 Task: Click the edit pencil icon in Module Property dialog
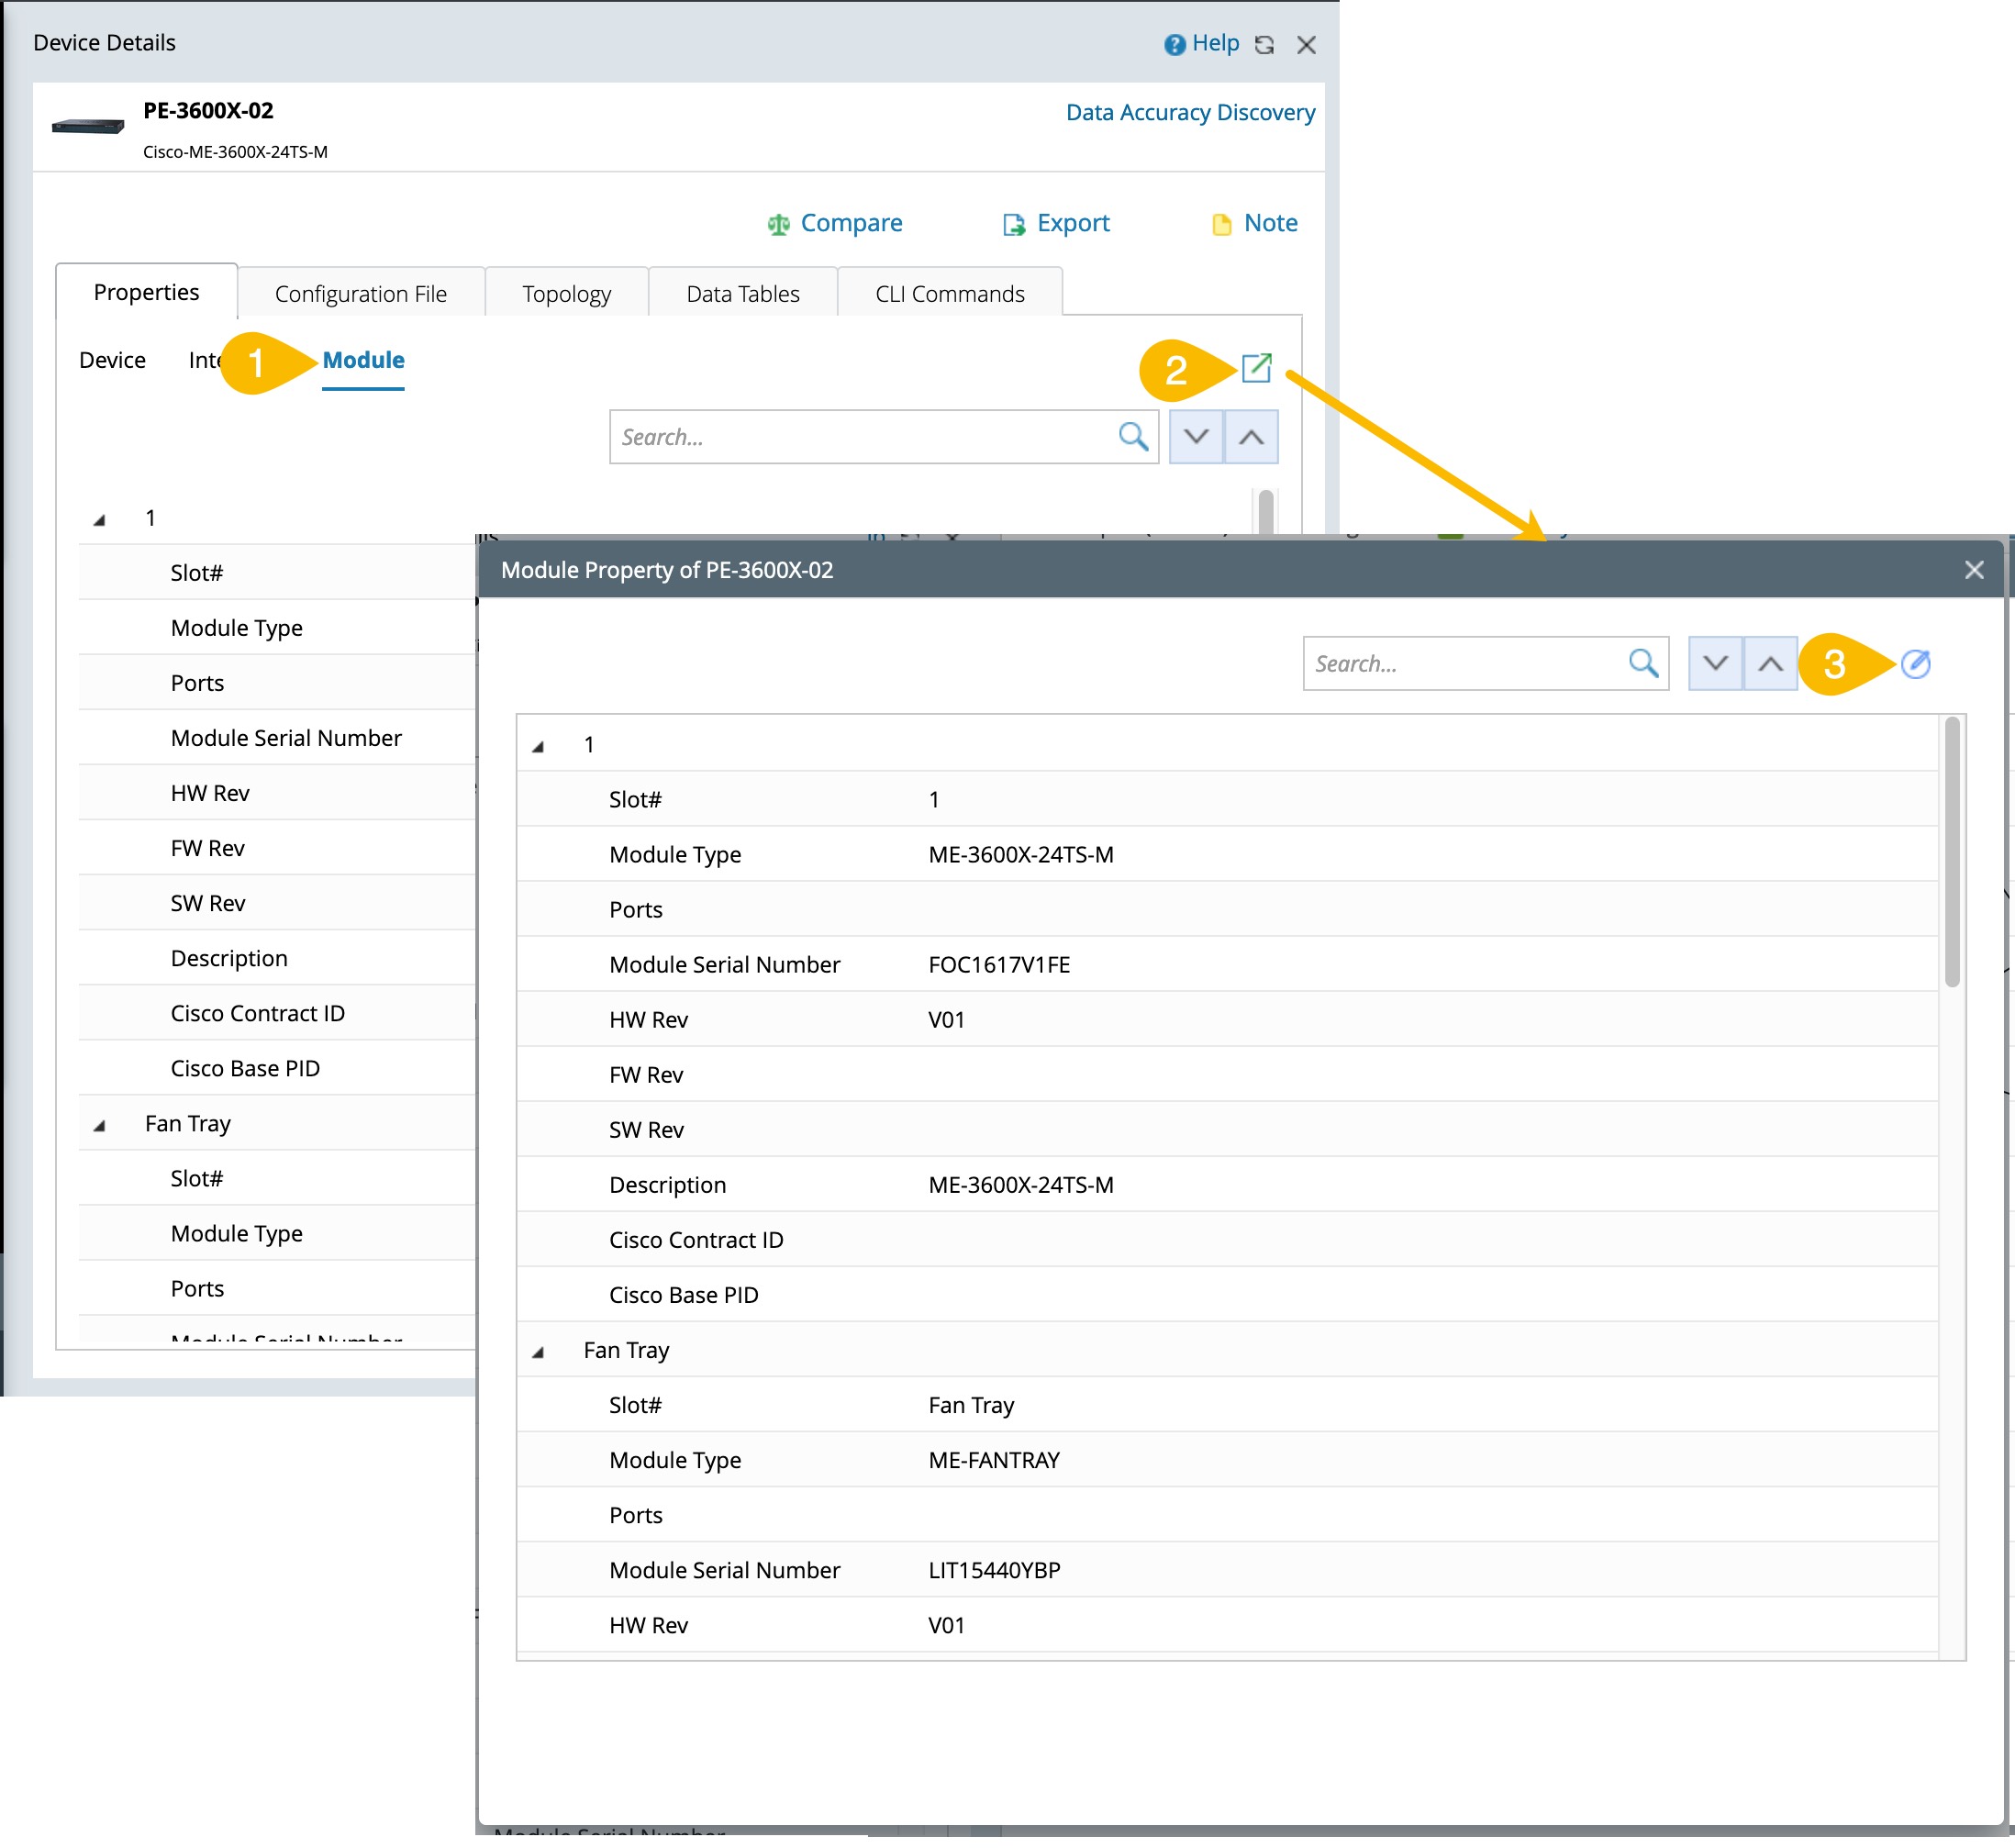coord(1914,664)
